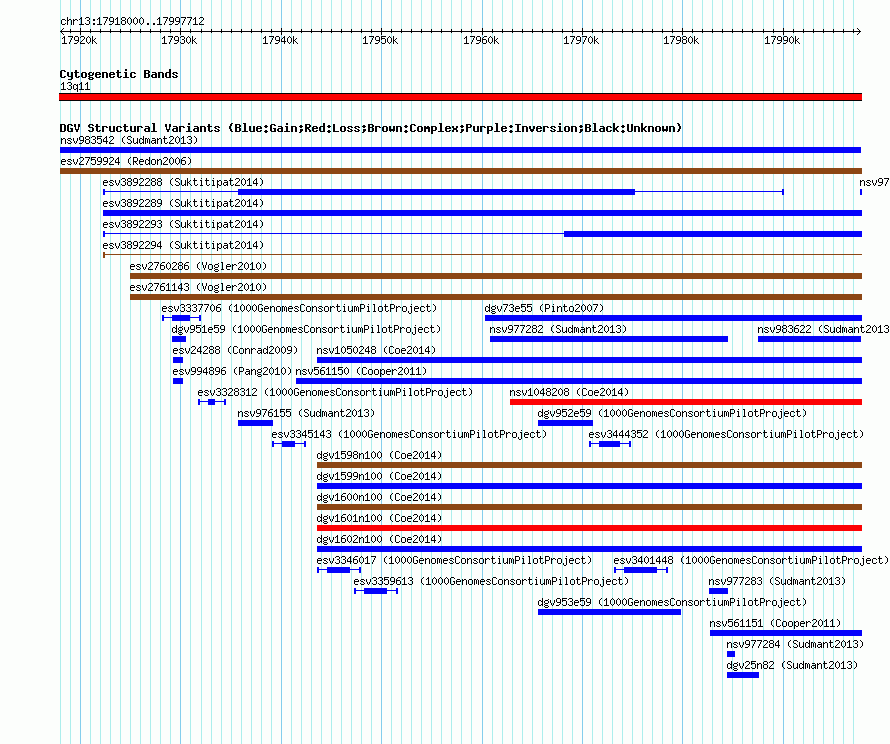This screenshot has height=744, width=890.
Task: Click dgv1600n100 (Coe2014) label
Action: 379,497
